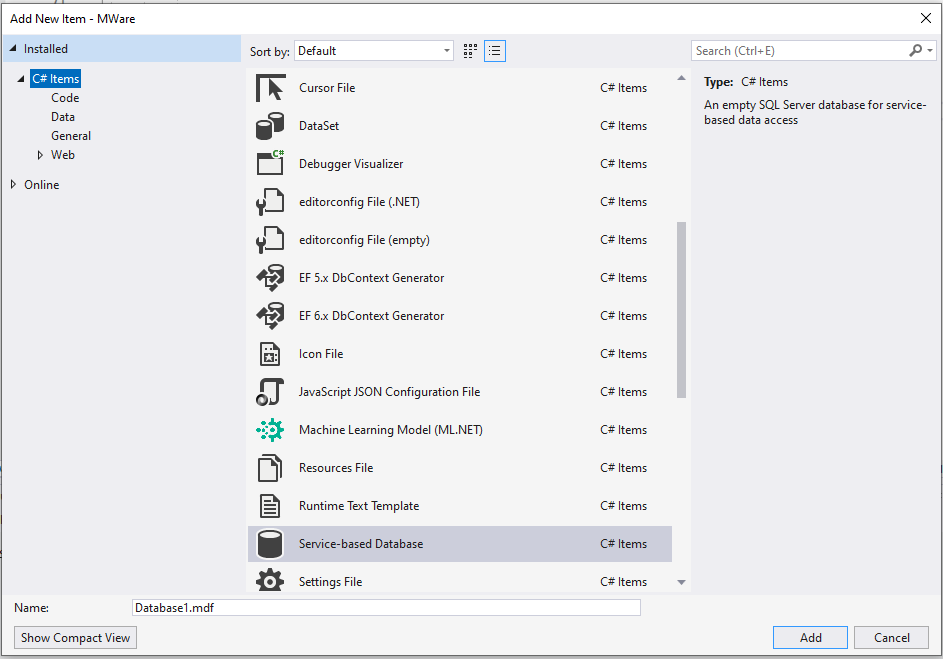The height and width of the screenshot is (659, 943).
Task: Select the Debugger Visualizer label
Action: pos(351,164)
